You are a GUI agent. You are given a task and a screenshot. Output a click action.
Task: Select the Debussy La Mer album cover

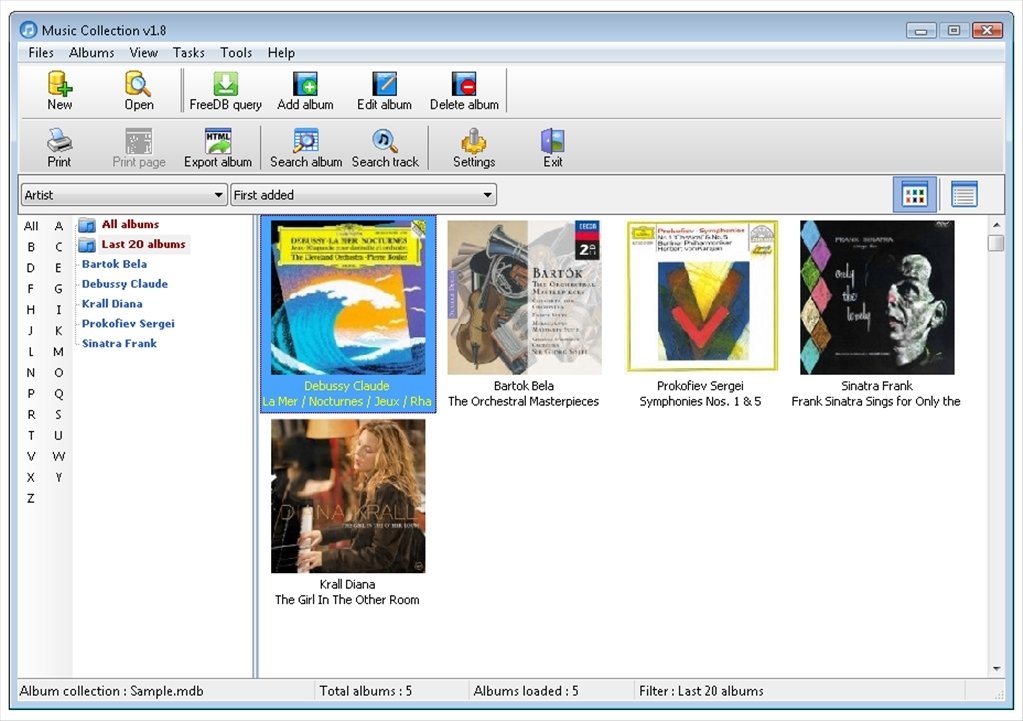coord(348,298)
